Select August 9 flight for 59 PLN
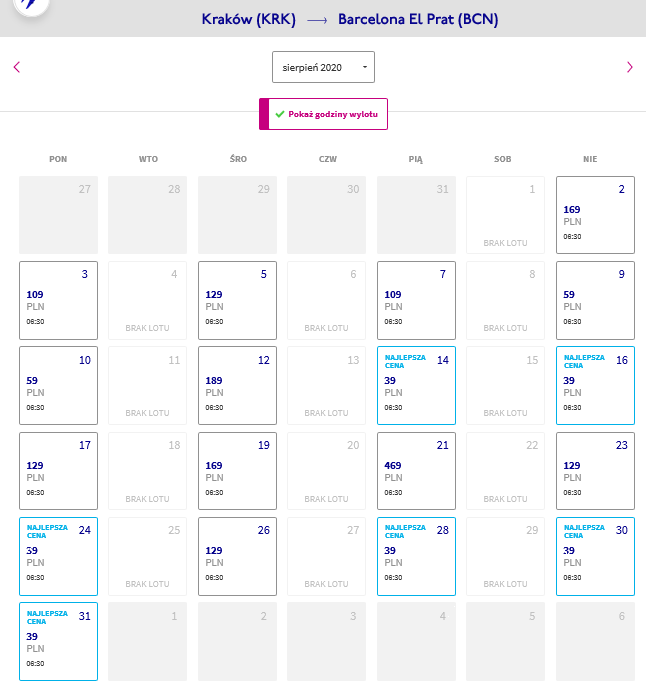Viewport: 646px width, 685px height. click(595, 301)
